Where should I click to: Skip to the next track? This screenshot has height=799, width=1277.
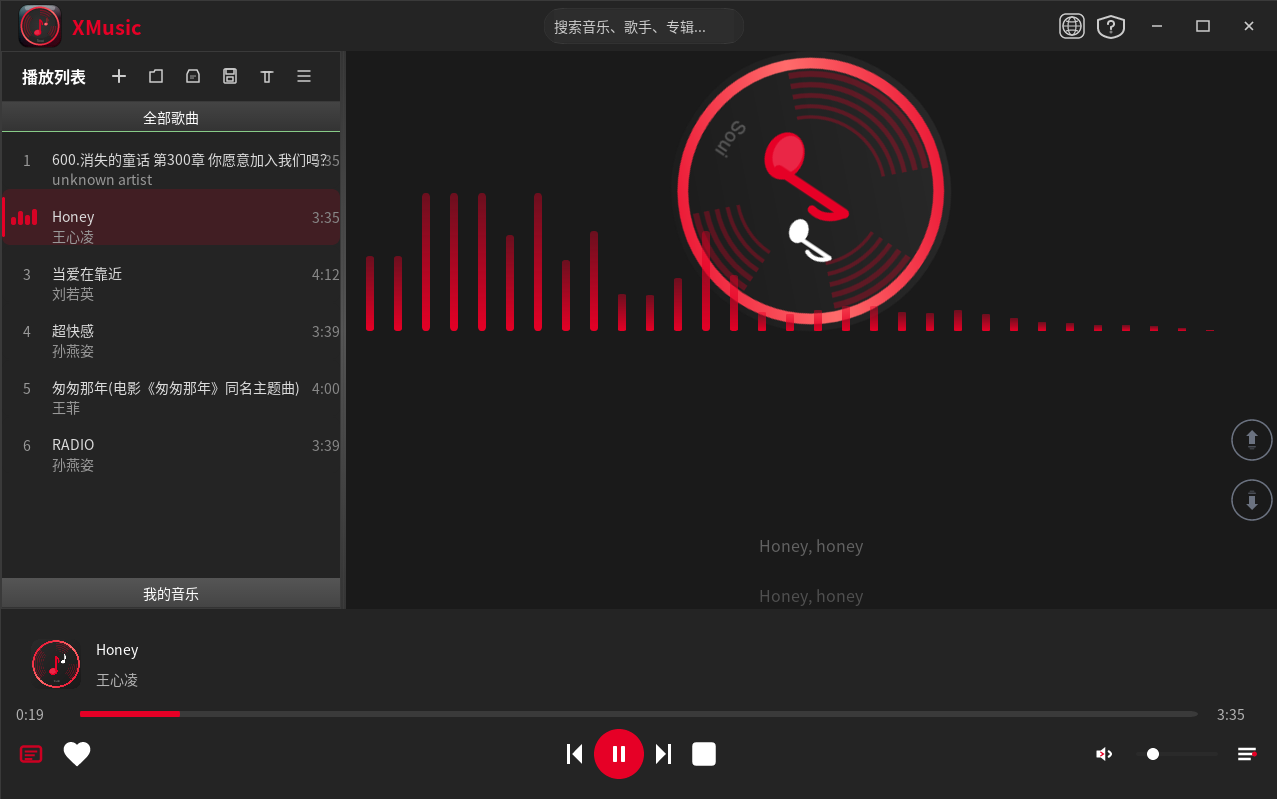pos(663,754)
